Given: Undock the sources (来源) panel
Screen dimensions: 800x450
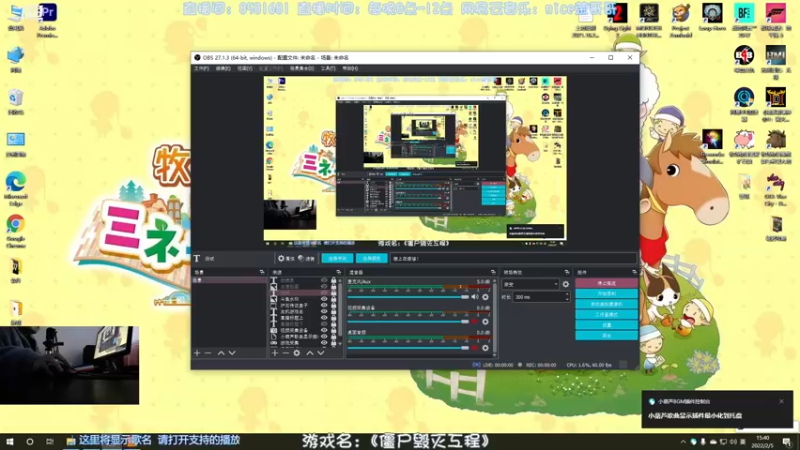Looking at the screenshot, I should [338, 272].
